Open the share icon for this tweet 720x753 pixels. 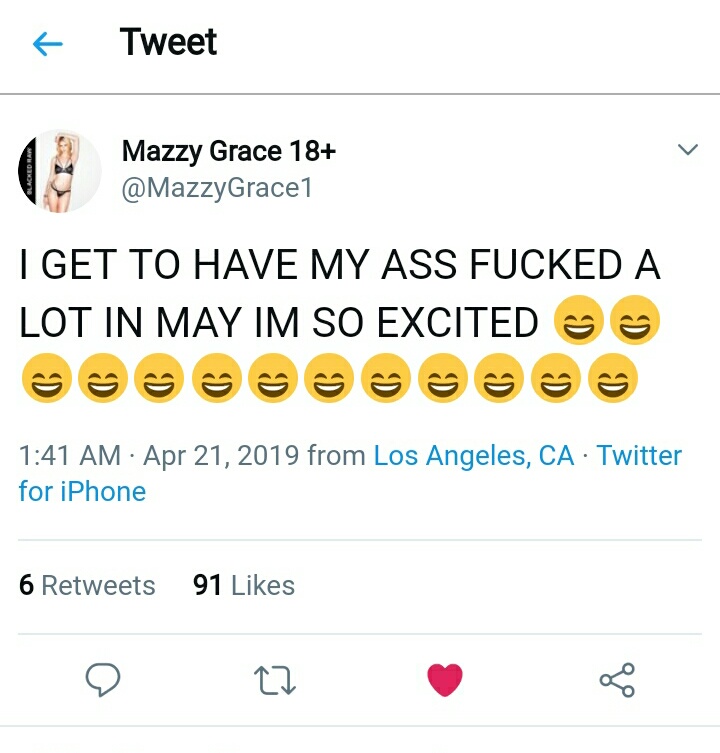[616, 681]
